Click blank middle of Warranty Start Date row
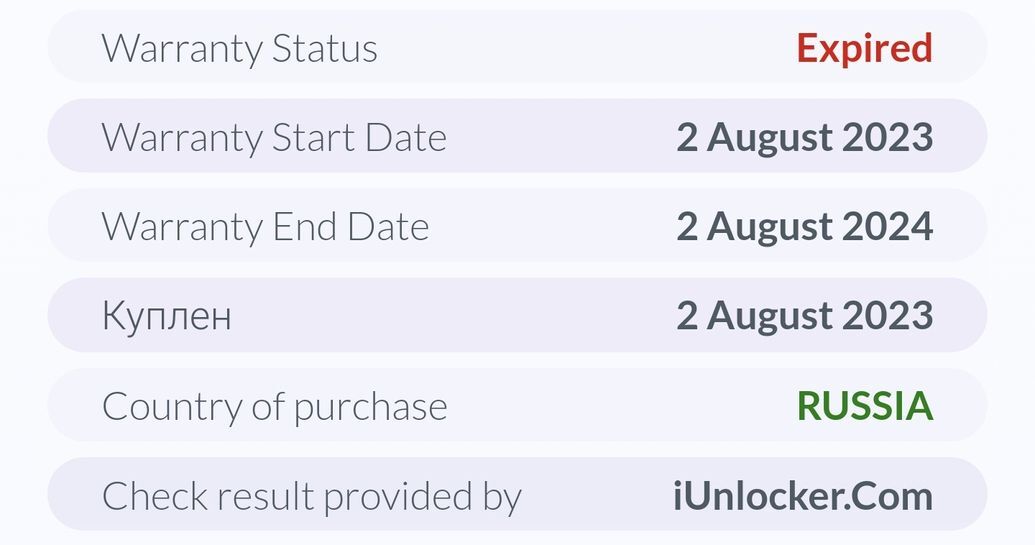Image resolution: width=1035 pixels, height=545 pixels. click(x=560, y=137)
